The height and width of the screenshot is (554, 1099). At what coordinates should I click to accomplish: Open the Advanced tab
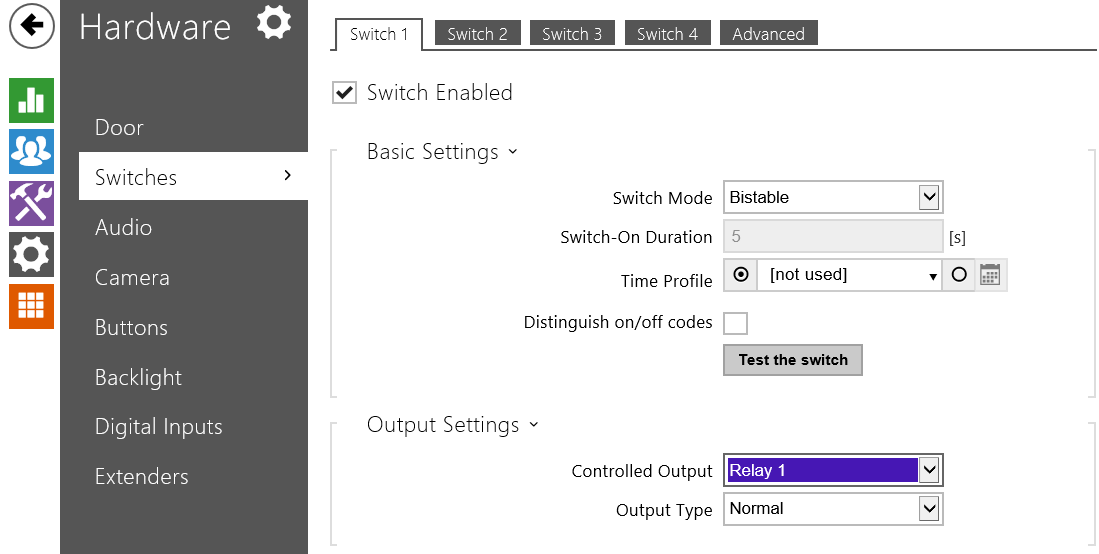click(768, 34)
